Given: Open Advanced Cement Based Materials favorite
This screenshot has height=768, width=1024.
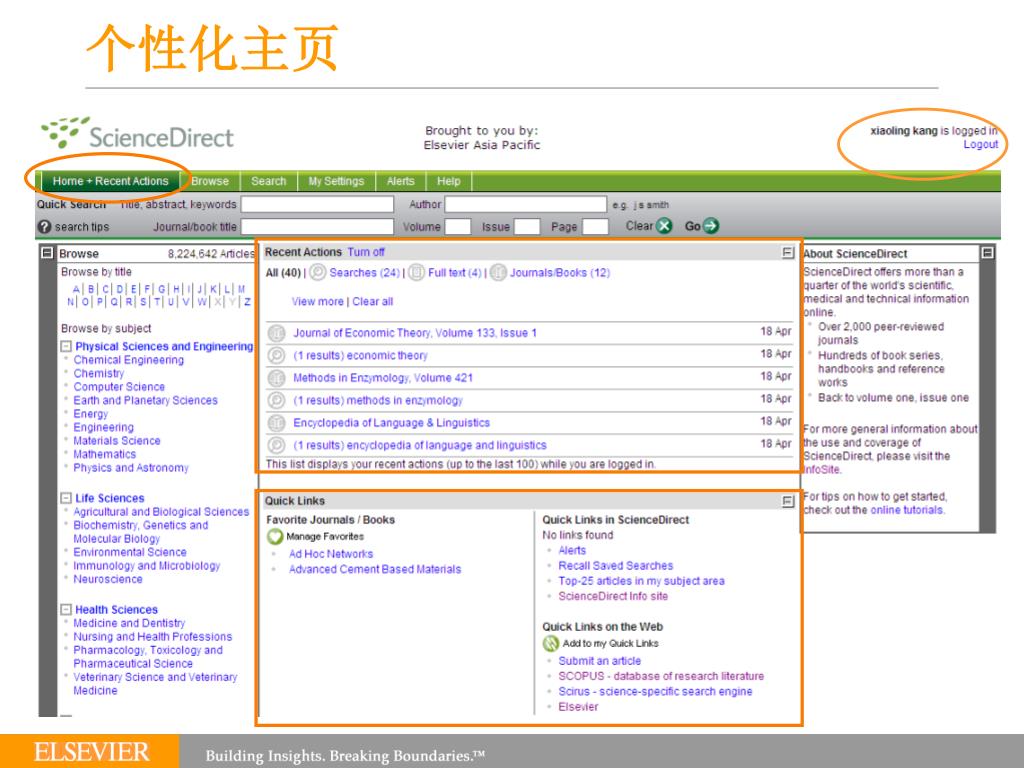Looking at the screenshot, I should (x=375, y=569).
